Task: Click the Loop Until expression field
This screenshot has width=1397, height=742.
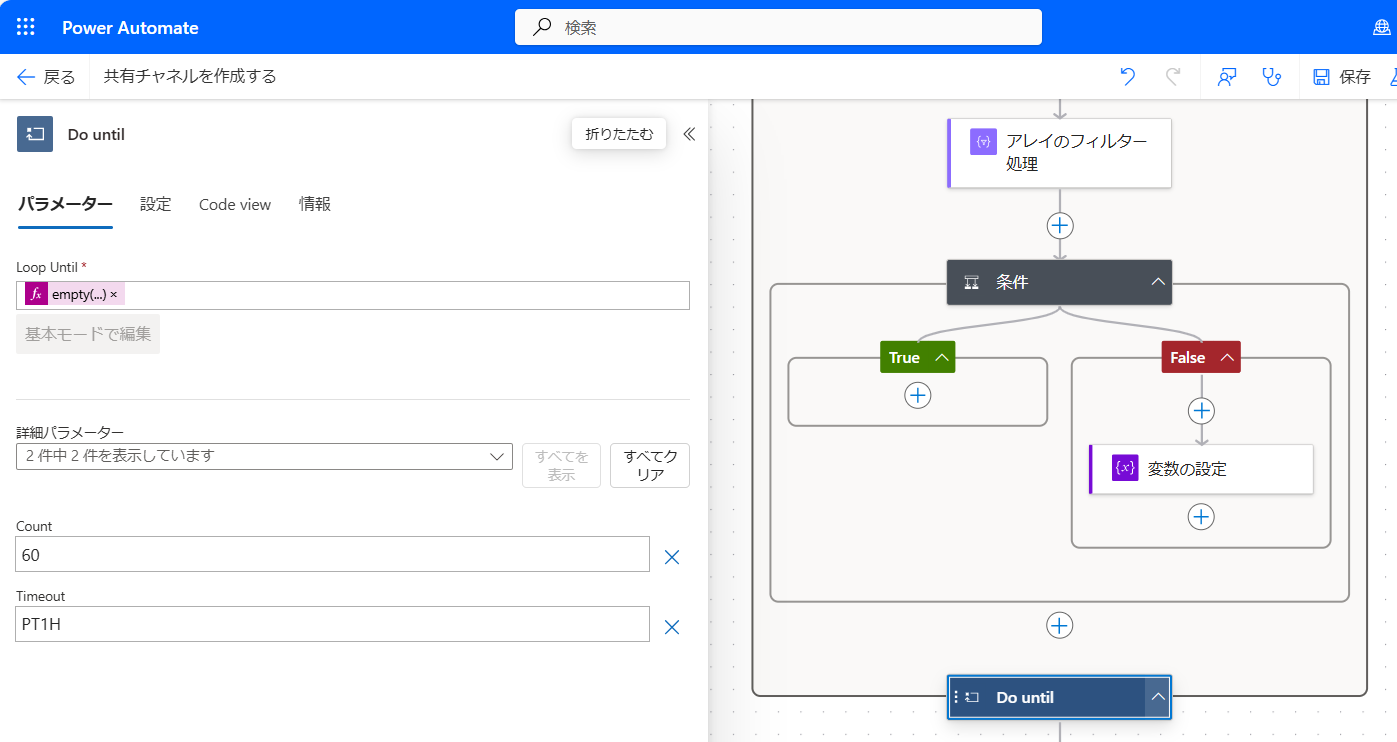Action: click(x=353, y=295)
